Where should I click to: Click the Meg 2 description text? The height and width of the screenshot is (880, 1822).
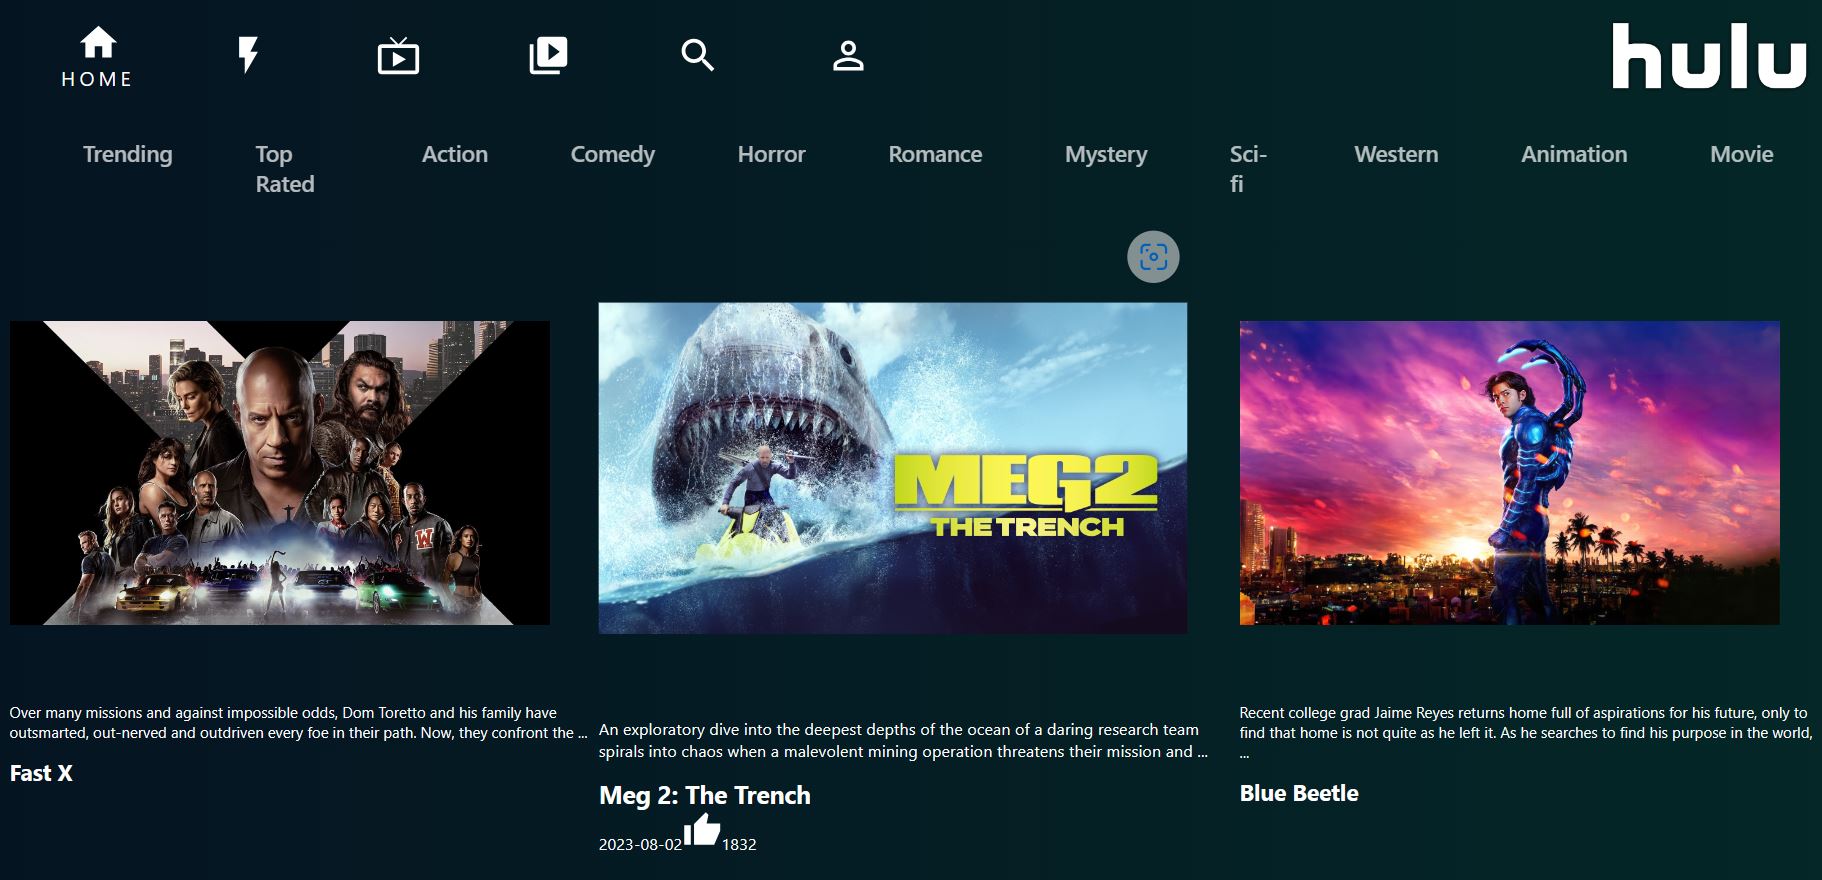[903, 741]
